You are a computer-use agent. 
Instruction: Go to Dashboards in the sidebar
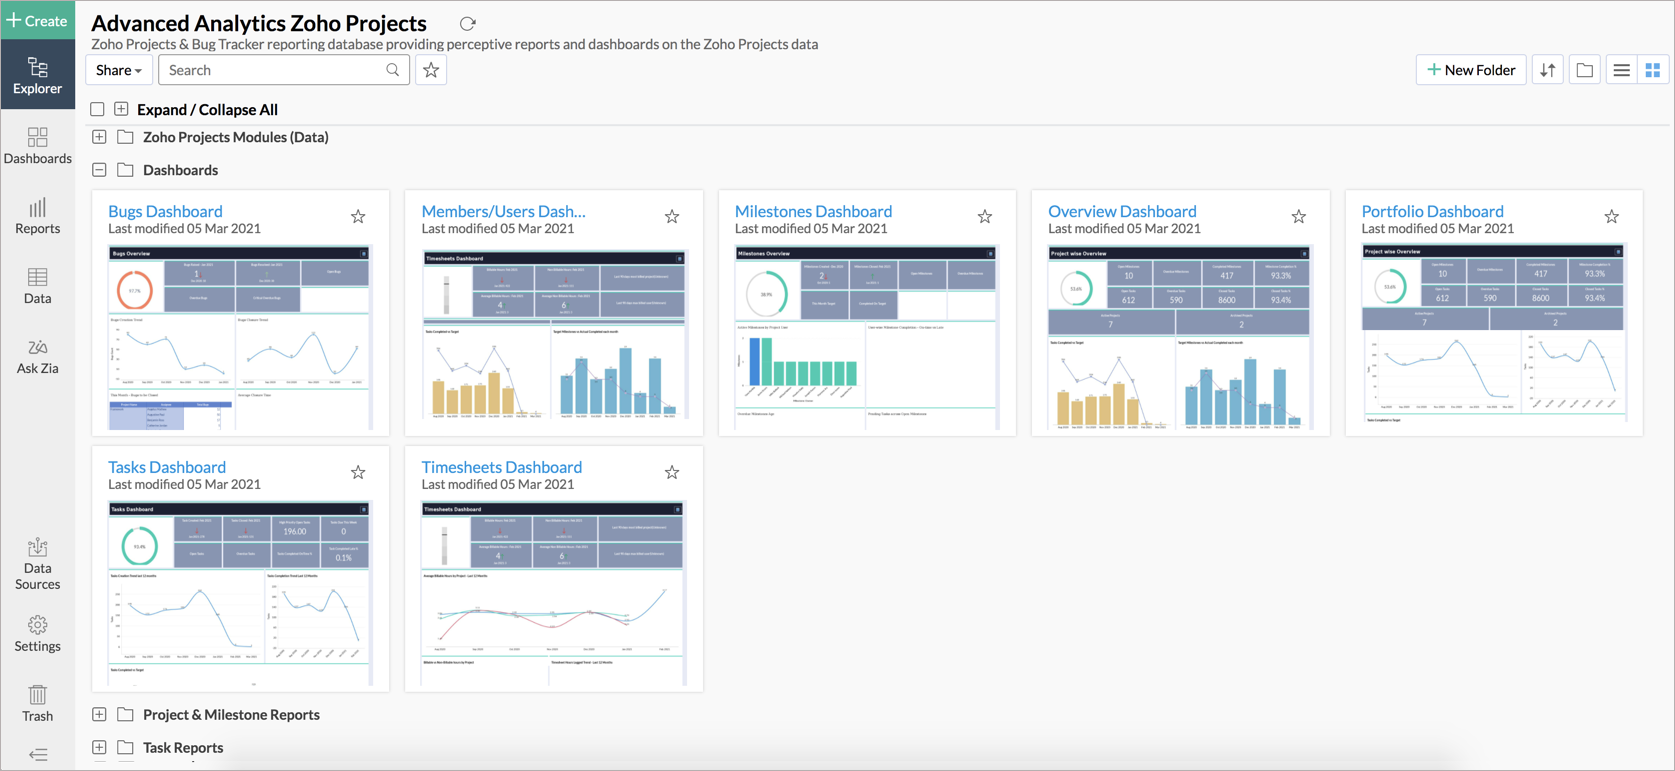pyautogui.click(x=37, y=146)
